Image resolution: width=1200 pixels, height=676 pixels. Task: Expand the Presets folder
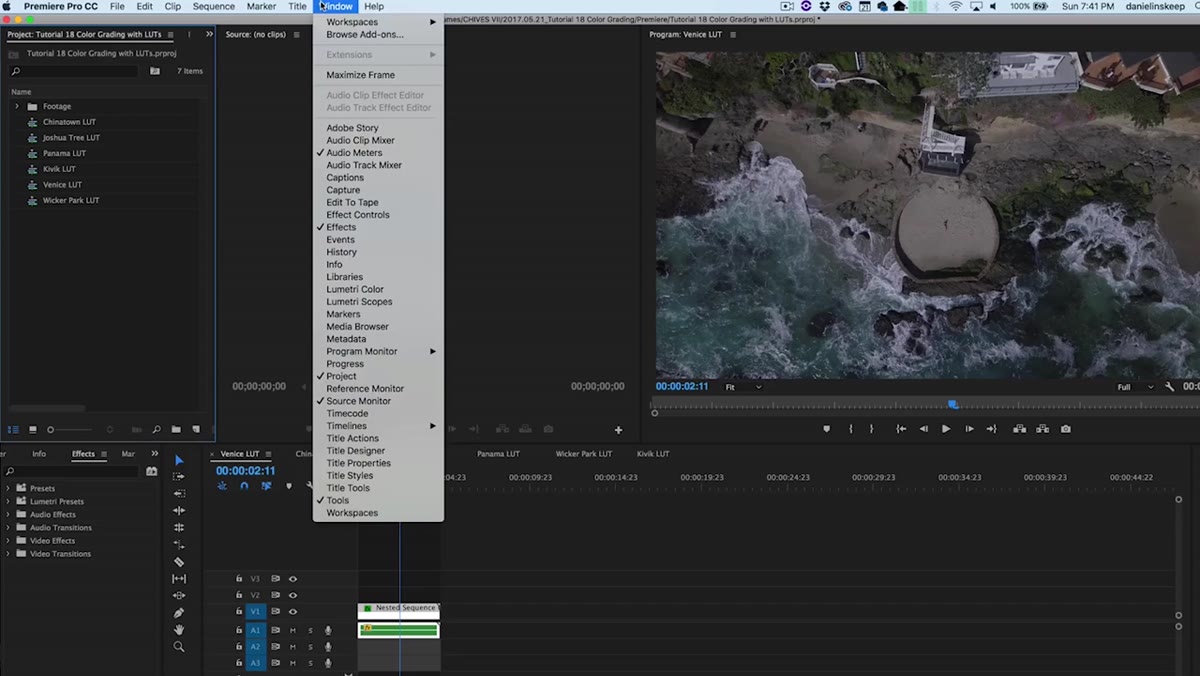pos(8,489)
